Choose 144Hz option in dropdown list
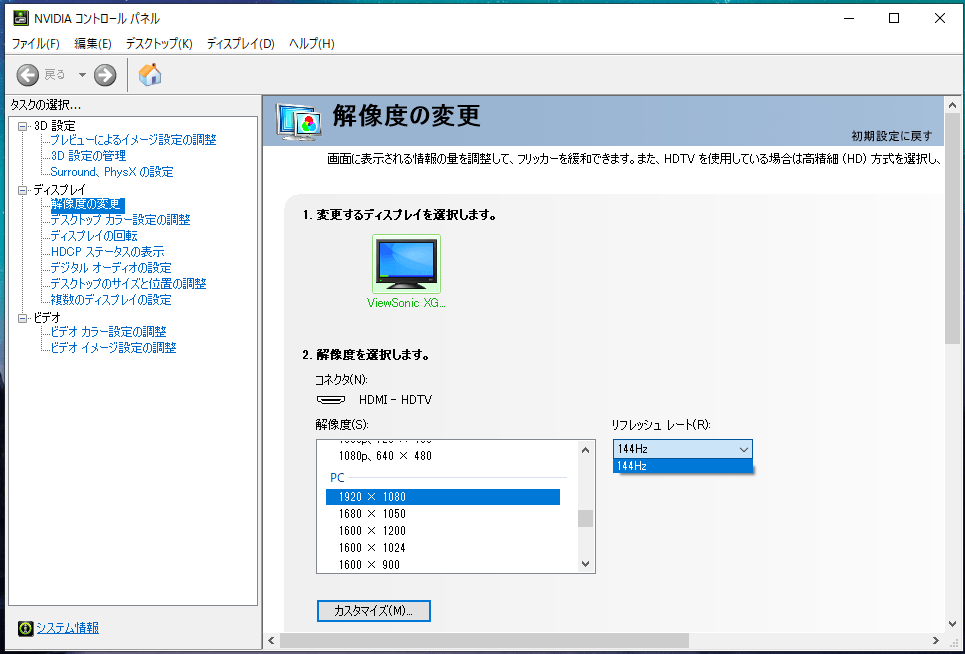 [x=683, y=466]
